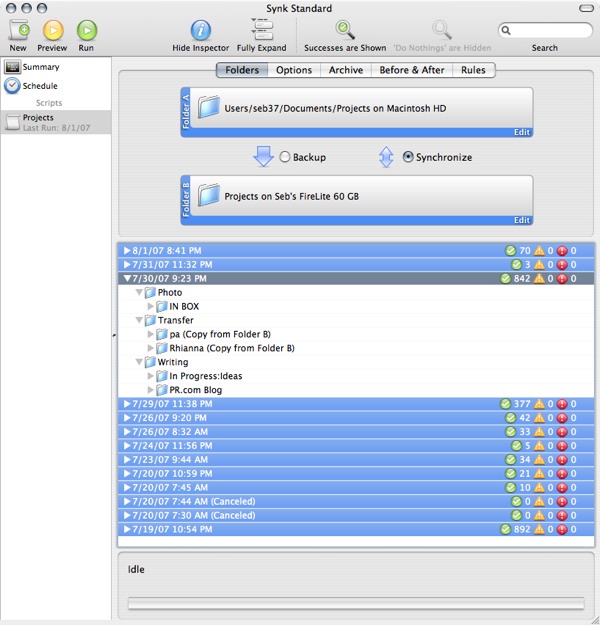Click the blue Backup down-arrow icon

click(x=264, y=157)
